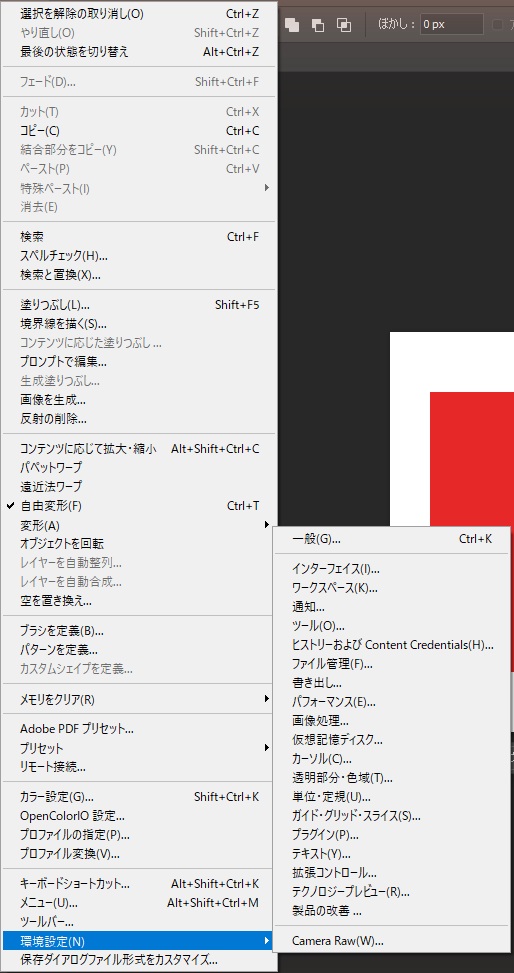The height and width of the screenshot is (973, 514).
Task: Click the add to selection icon
Action: pos(292,25)
